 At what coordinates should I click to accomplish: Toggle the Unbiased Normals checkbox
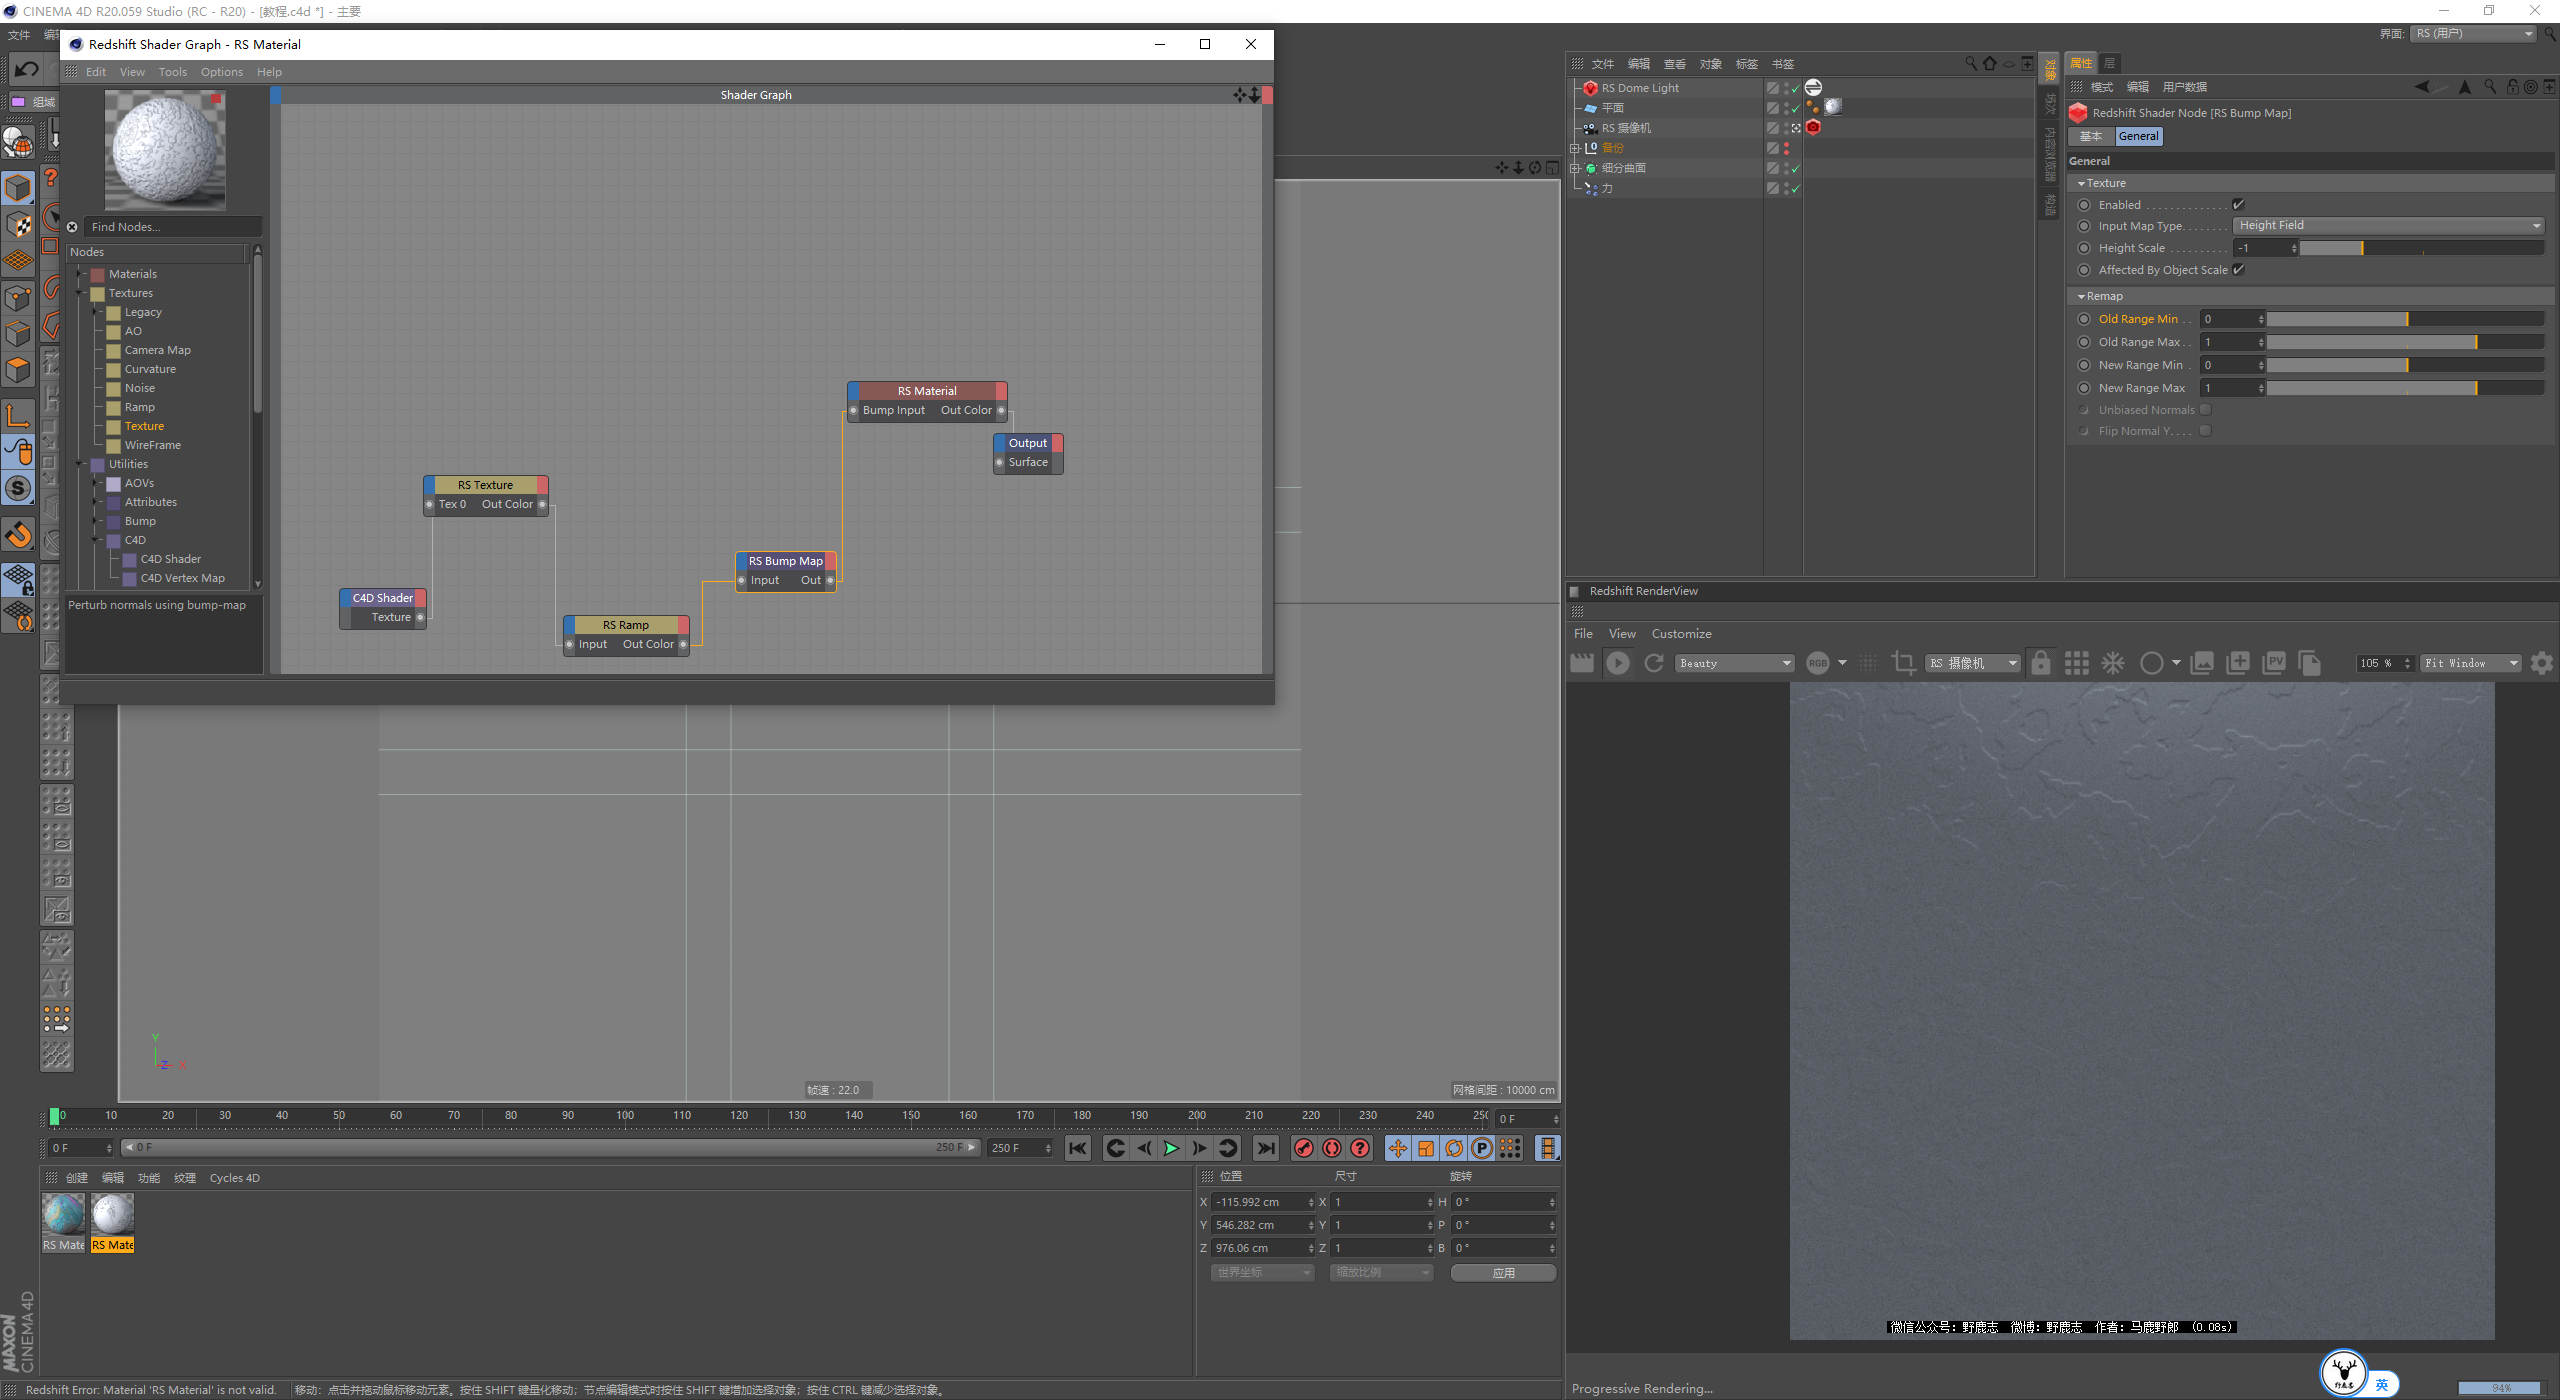click(x=2205, y=410)
